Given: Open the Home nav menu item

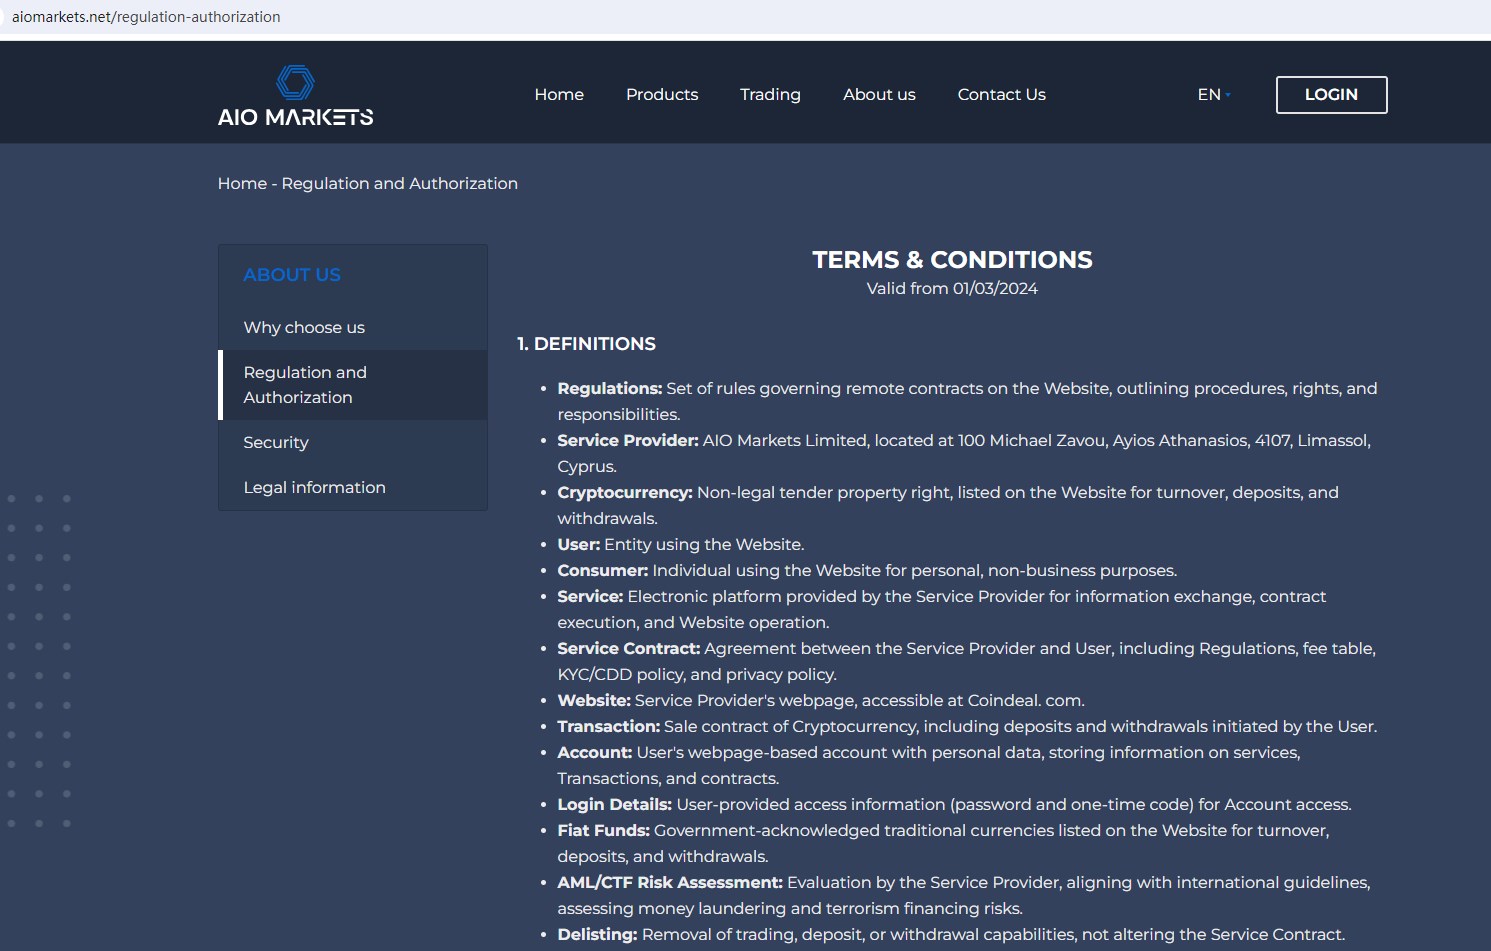Looking at the screenshot, I should (559, 94).
